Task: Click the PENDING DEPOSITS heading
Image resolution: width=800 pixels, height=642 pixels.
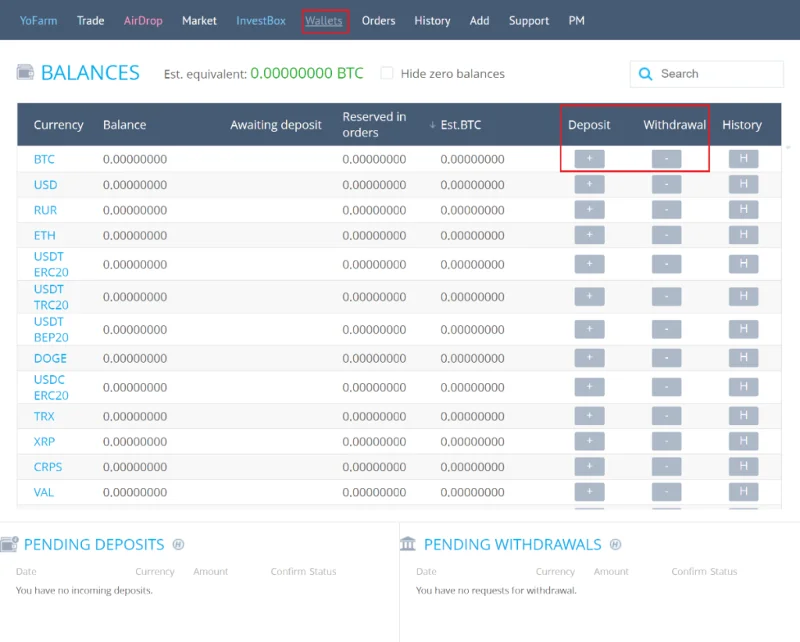Action: (94, 545)
